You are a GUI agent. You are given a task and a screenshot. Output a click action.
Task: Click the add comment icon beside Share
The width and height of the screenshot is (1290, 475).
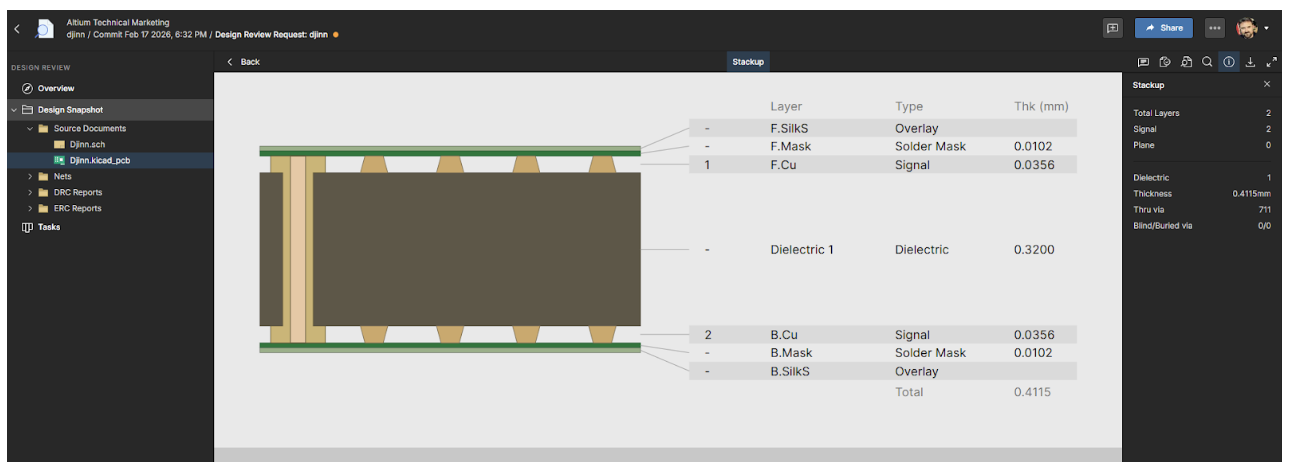click(1112, 28)
